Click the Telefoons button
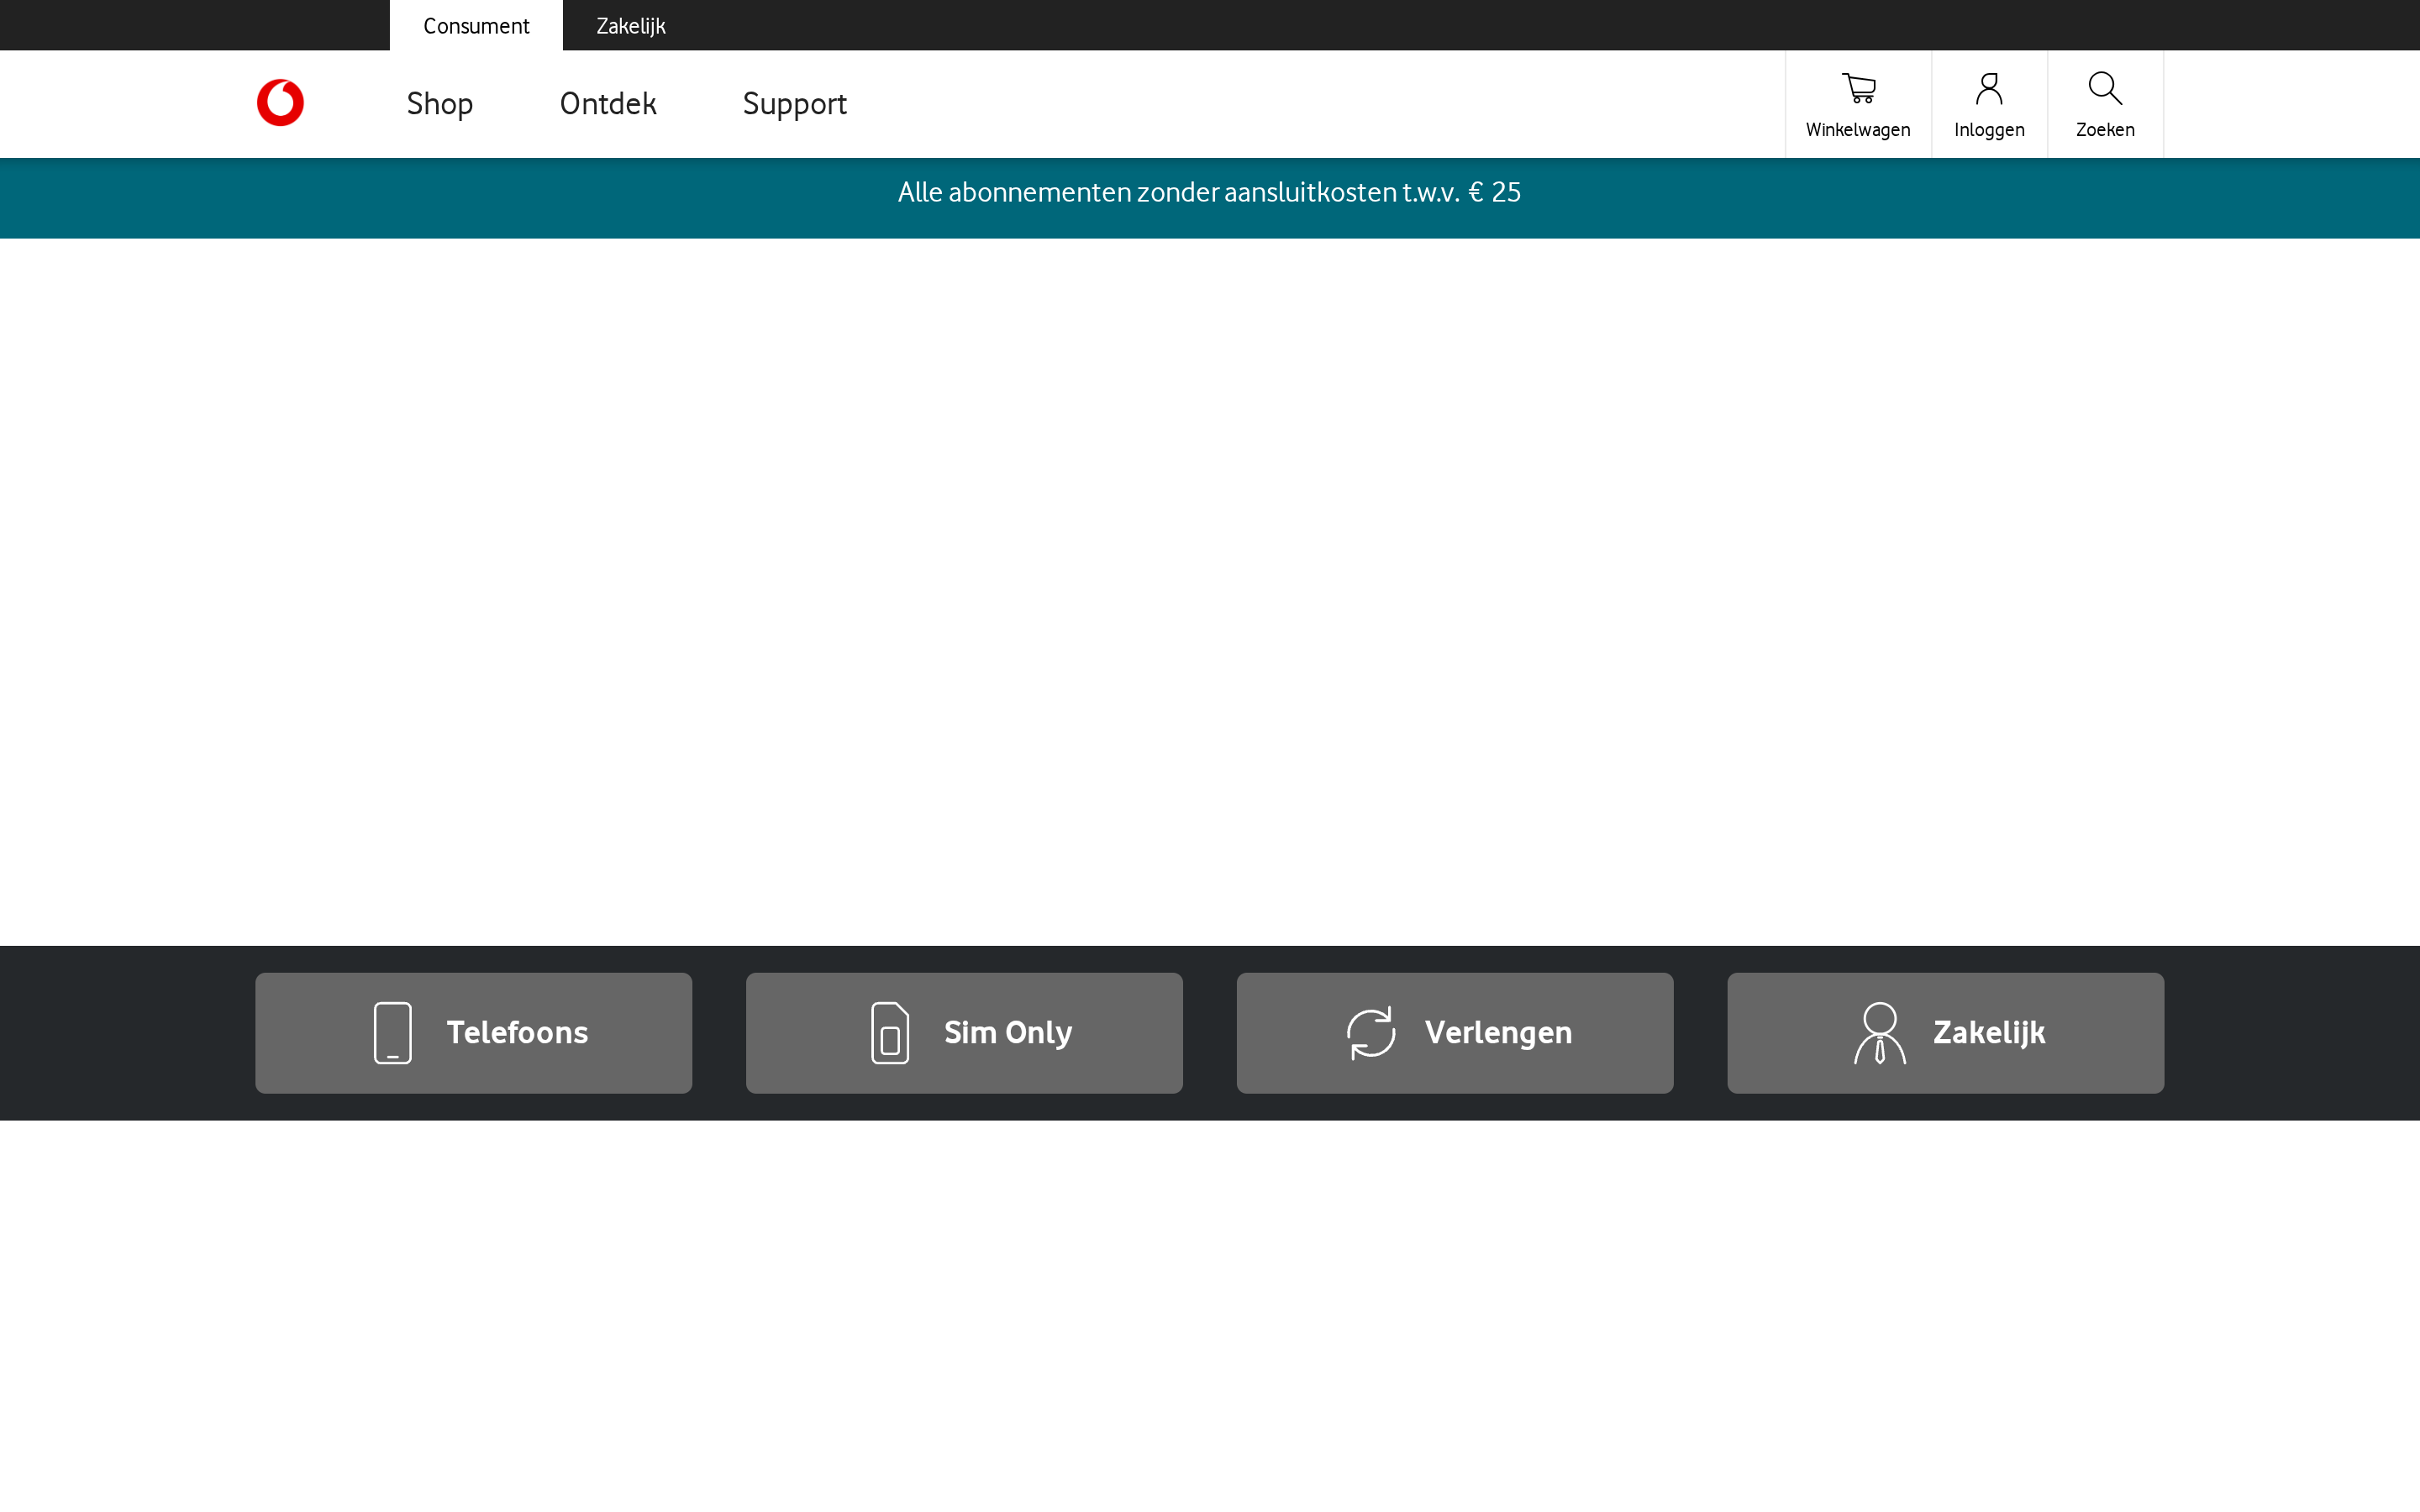This screenshot has width=2420, height=1512. pos(474,1033)
